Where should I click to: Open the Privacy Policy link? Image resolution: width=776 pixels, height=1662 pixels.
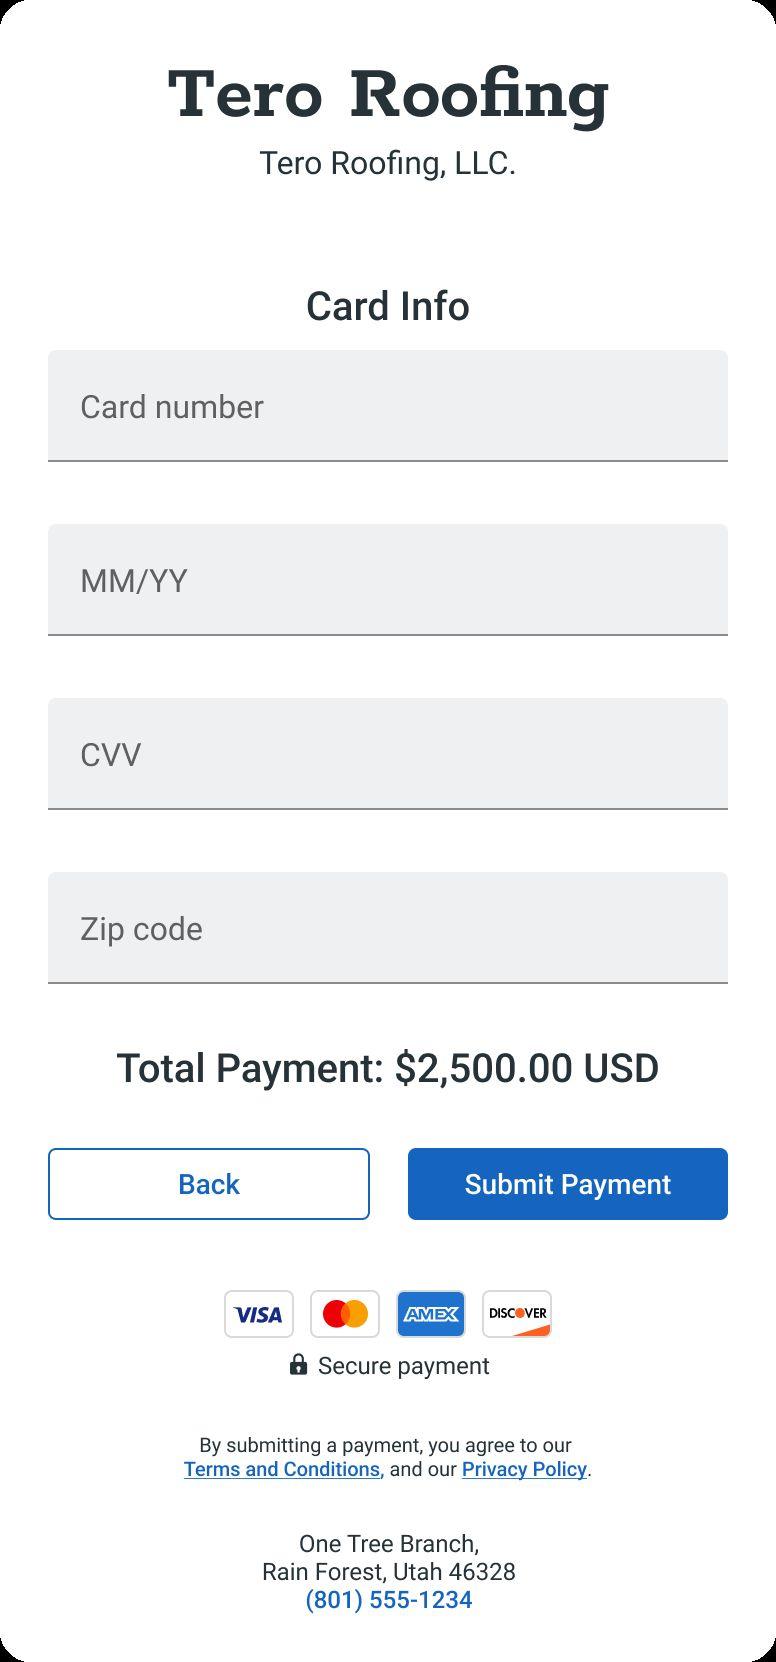pos(524,1469)
